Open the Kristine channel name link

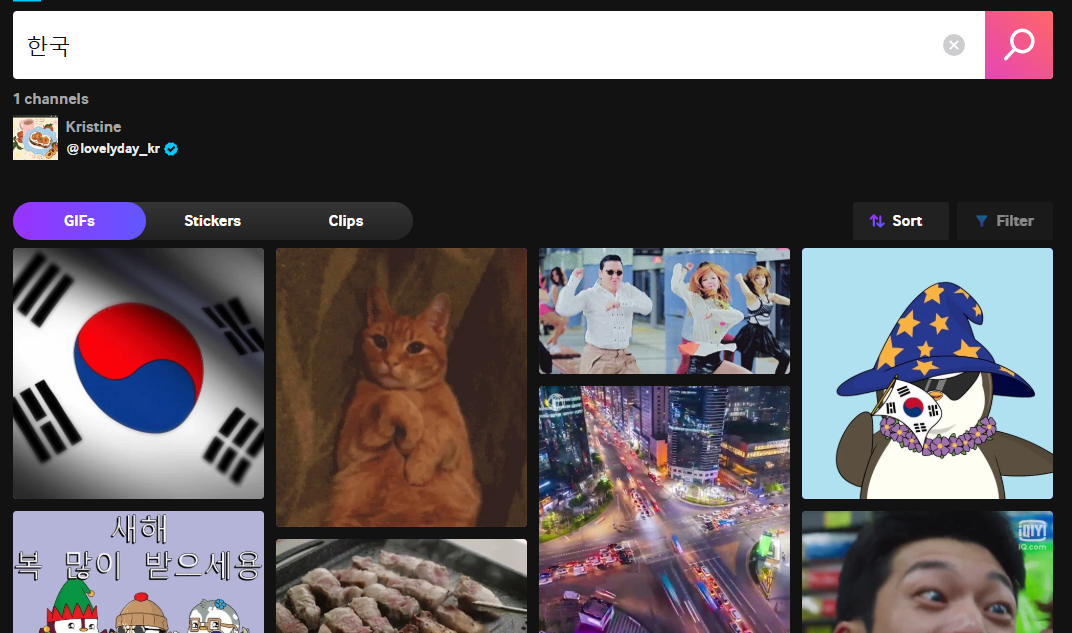[93, 126]
